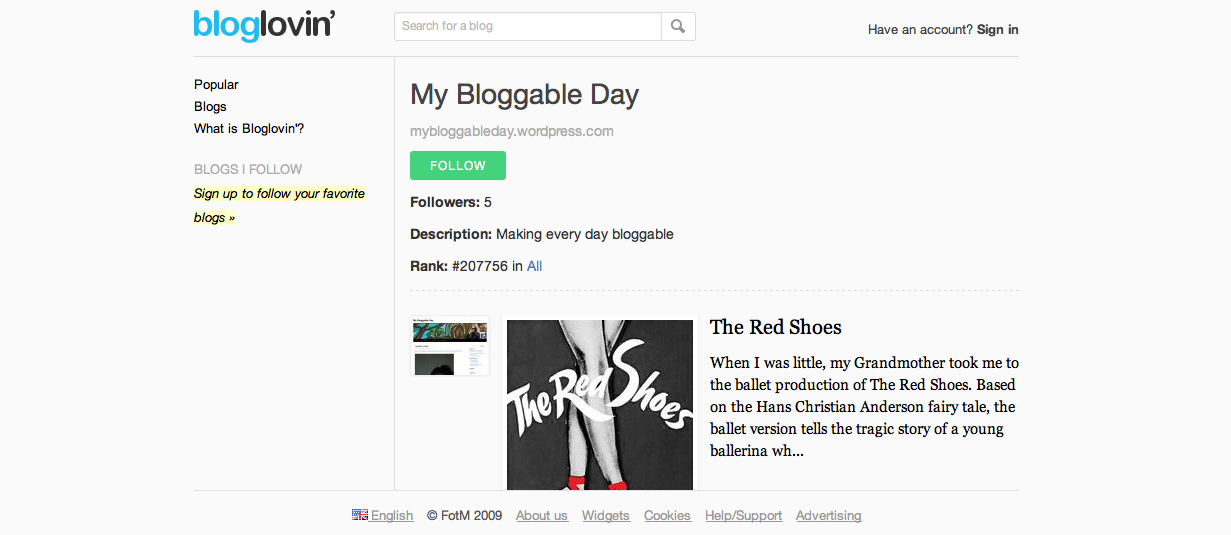Open 'The Red Shoes' post title
The width and height of the screenshot is (1231, 535).
pyautogui.click(x=775, y=327)
